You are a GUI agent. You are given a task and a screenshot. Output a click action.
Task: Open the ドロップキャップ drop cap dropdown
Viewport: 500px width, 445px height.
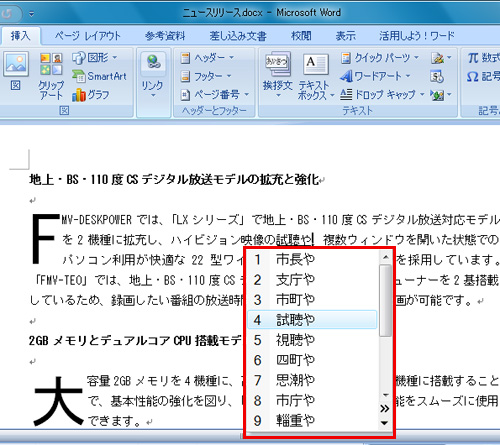coord(383,95)
